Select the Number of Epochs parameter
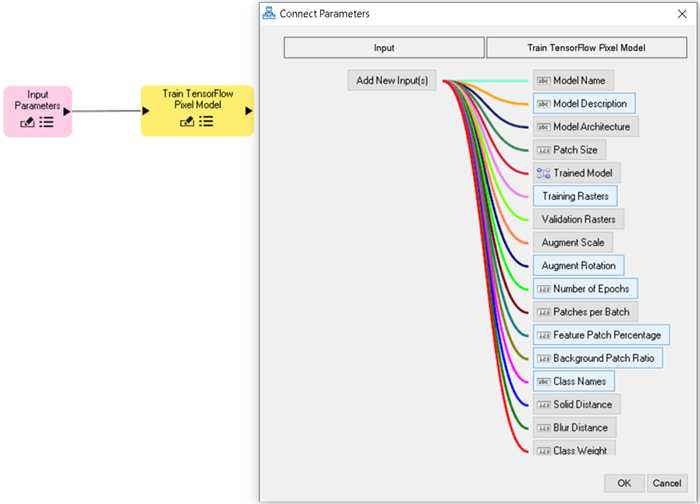The image size is (700, 504). (x=585, y=288)
